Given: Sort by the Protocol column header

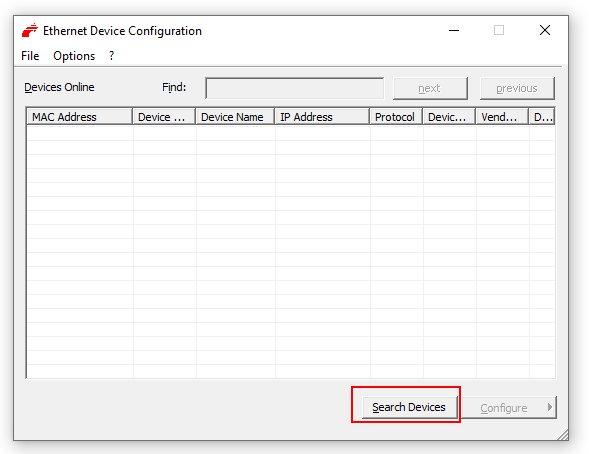Looking at the screenshot, I should (396, 117).
